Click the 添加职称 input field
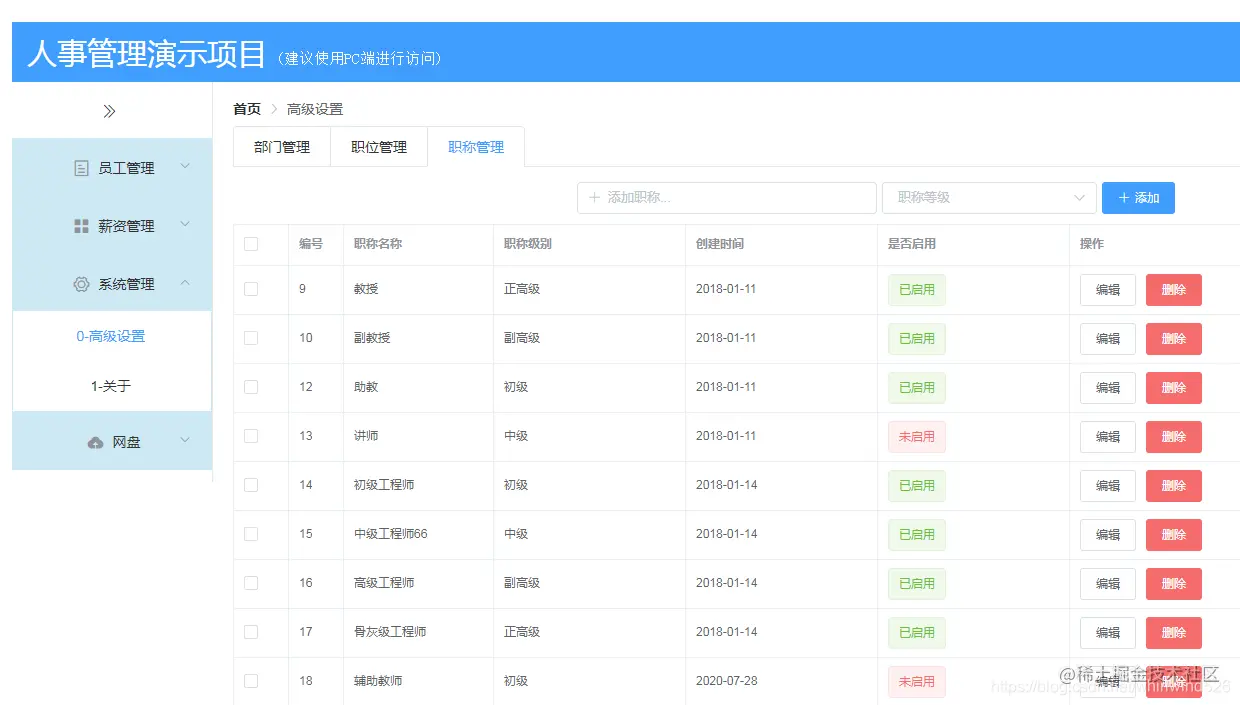The height and width of the screenshot is (705, 1240). pos(727,198)
